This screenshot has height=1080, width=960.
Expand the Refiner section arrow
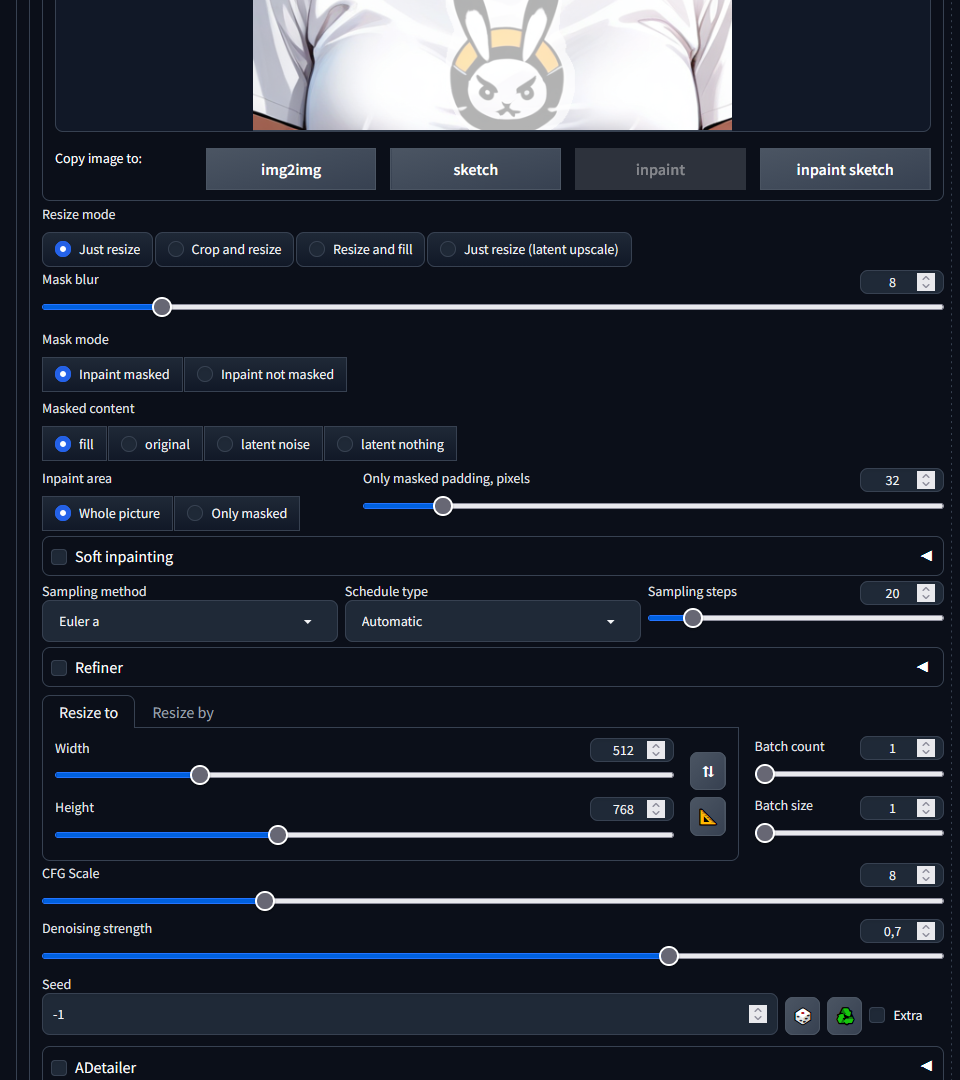pyautogui.click(x=923, y=667)
